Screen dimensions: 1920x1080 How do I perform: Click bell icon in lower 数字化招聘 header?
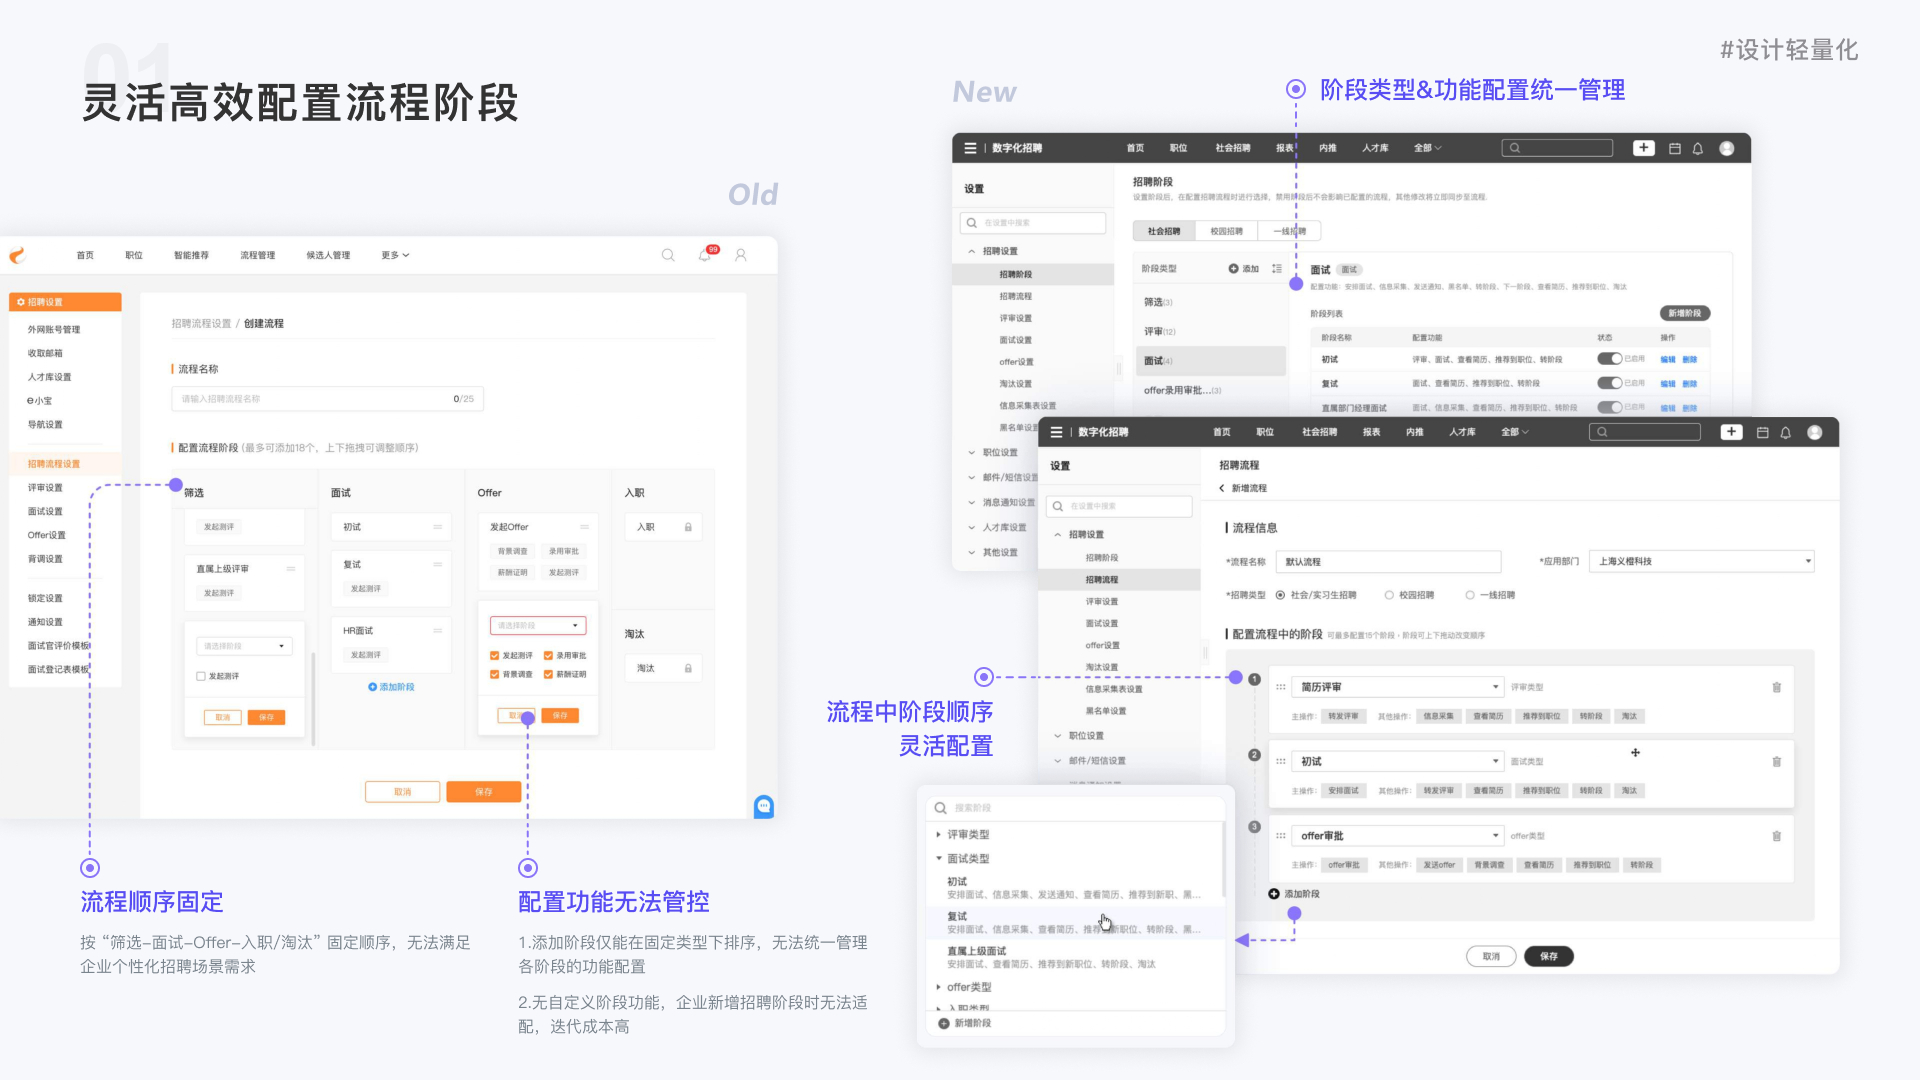coord(1786,433)
